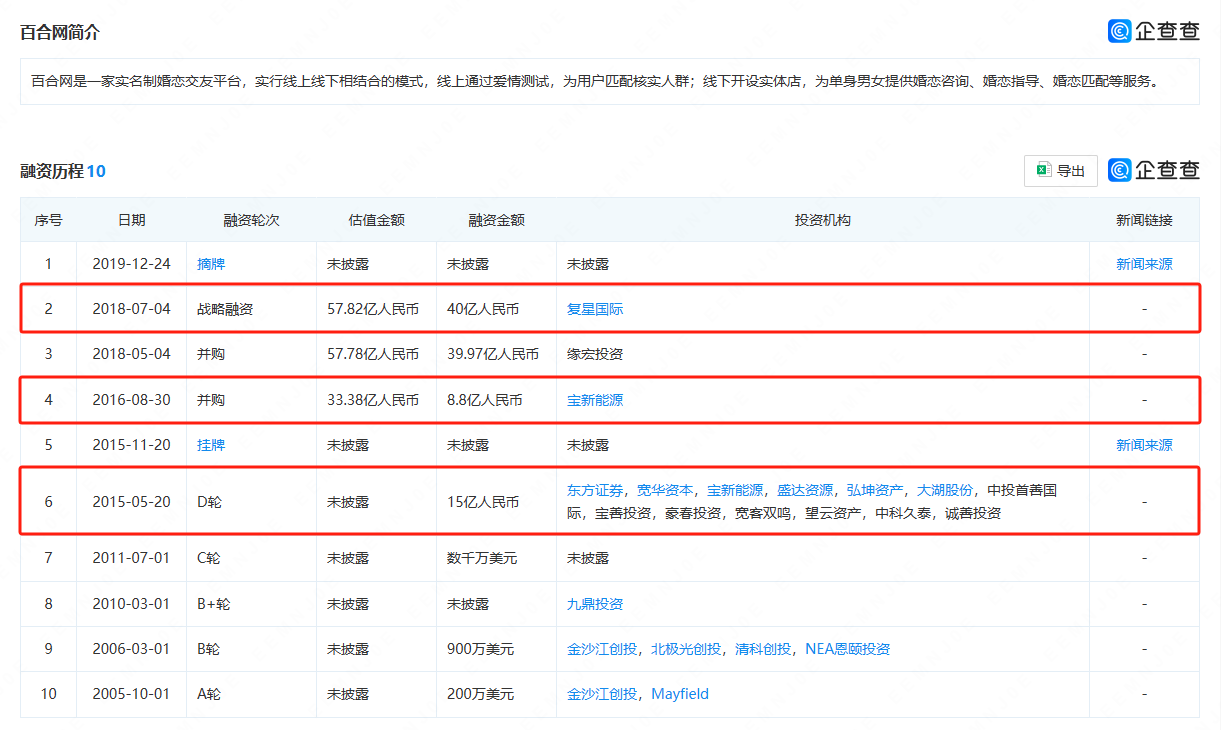1221x730 pixels.
Task: Select the date cell 2018-07-04
Action: [131, 309]
